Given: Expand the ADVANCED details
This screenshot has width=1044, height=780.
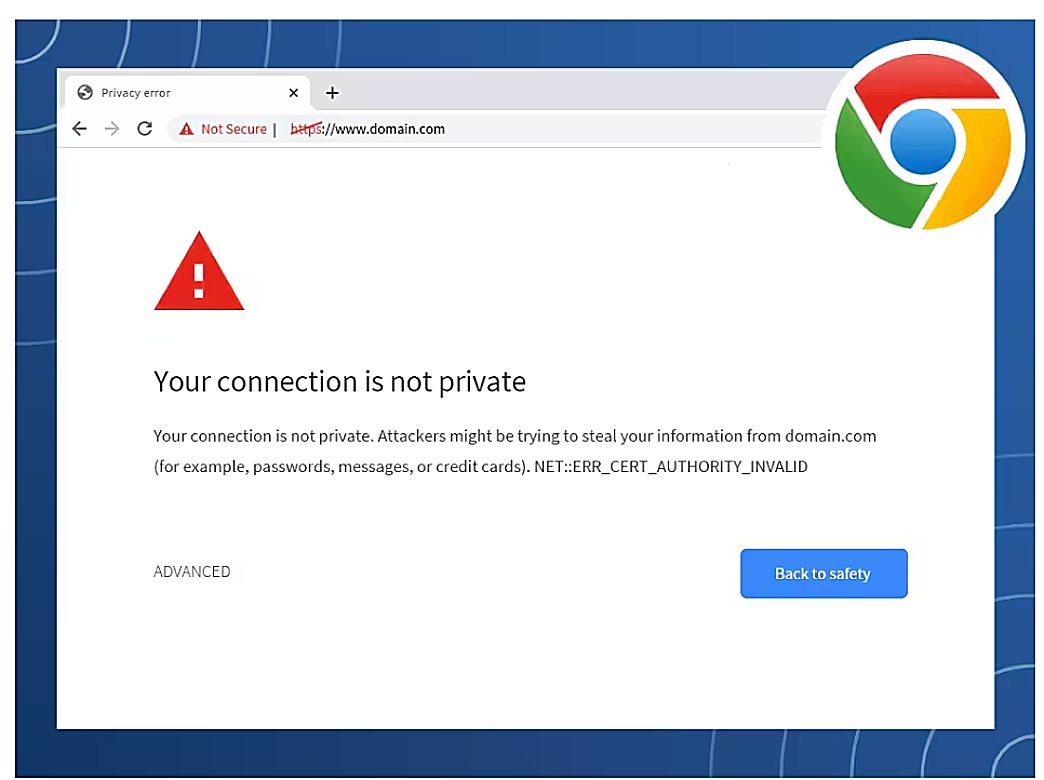Looking at the screenshot, I should (192, 572).
